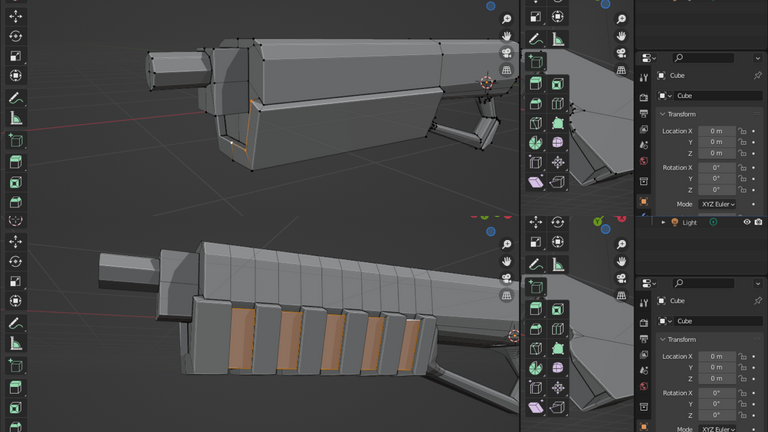Click the pan hand gizmo in the orange-striped gun viewport

click(x=506, y=262)
